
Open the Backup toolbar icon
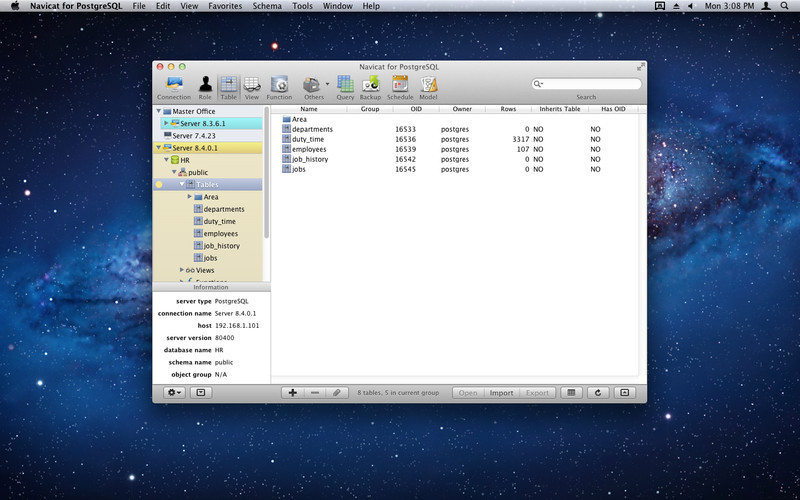click(370, 88)
